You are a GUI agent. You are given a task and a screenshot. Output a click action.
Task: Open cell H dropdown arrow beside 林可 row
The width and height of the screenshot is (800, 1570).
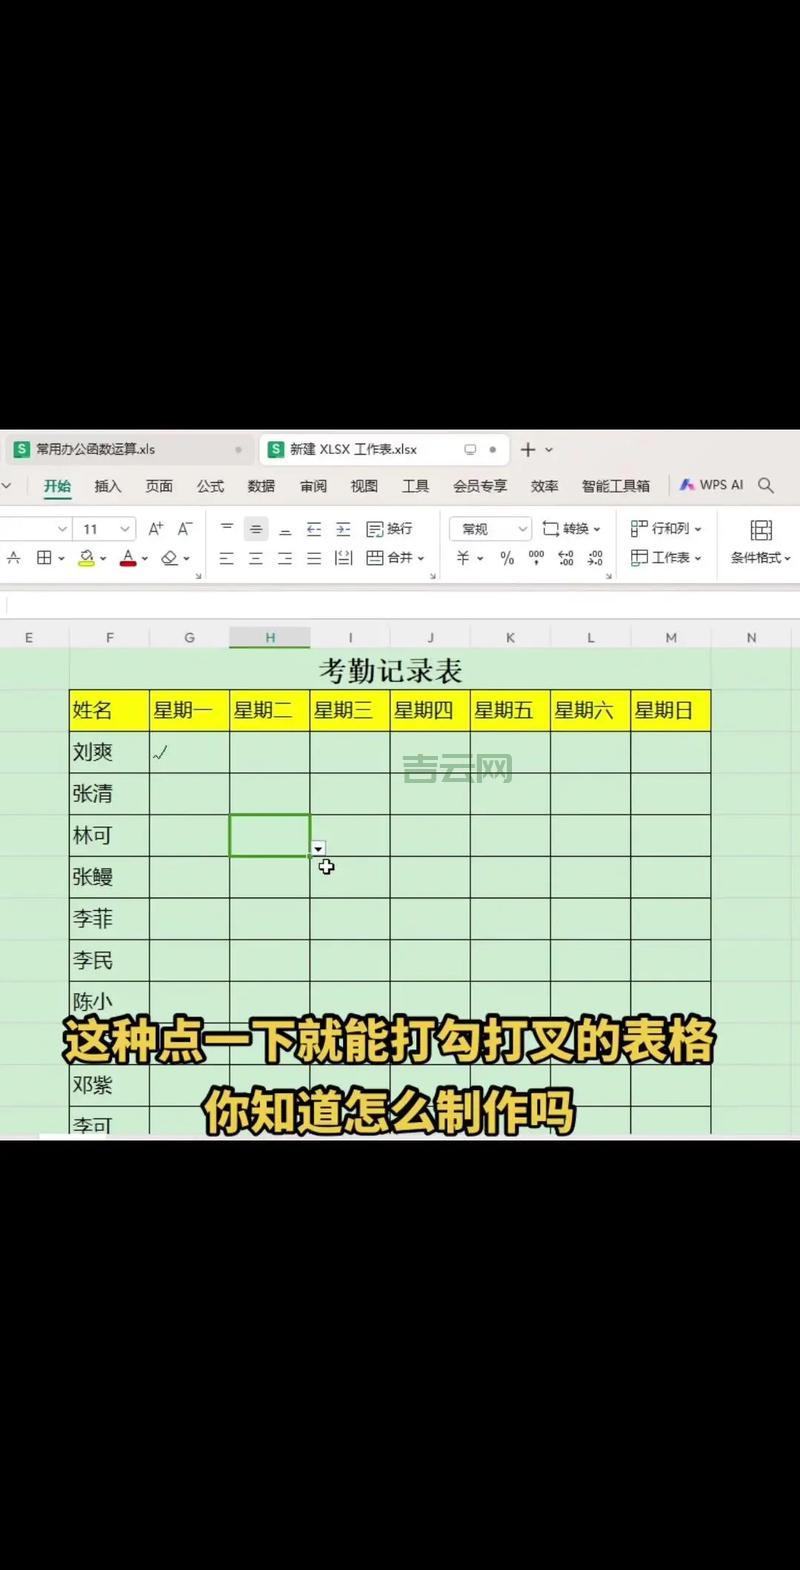point(318,848)
